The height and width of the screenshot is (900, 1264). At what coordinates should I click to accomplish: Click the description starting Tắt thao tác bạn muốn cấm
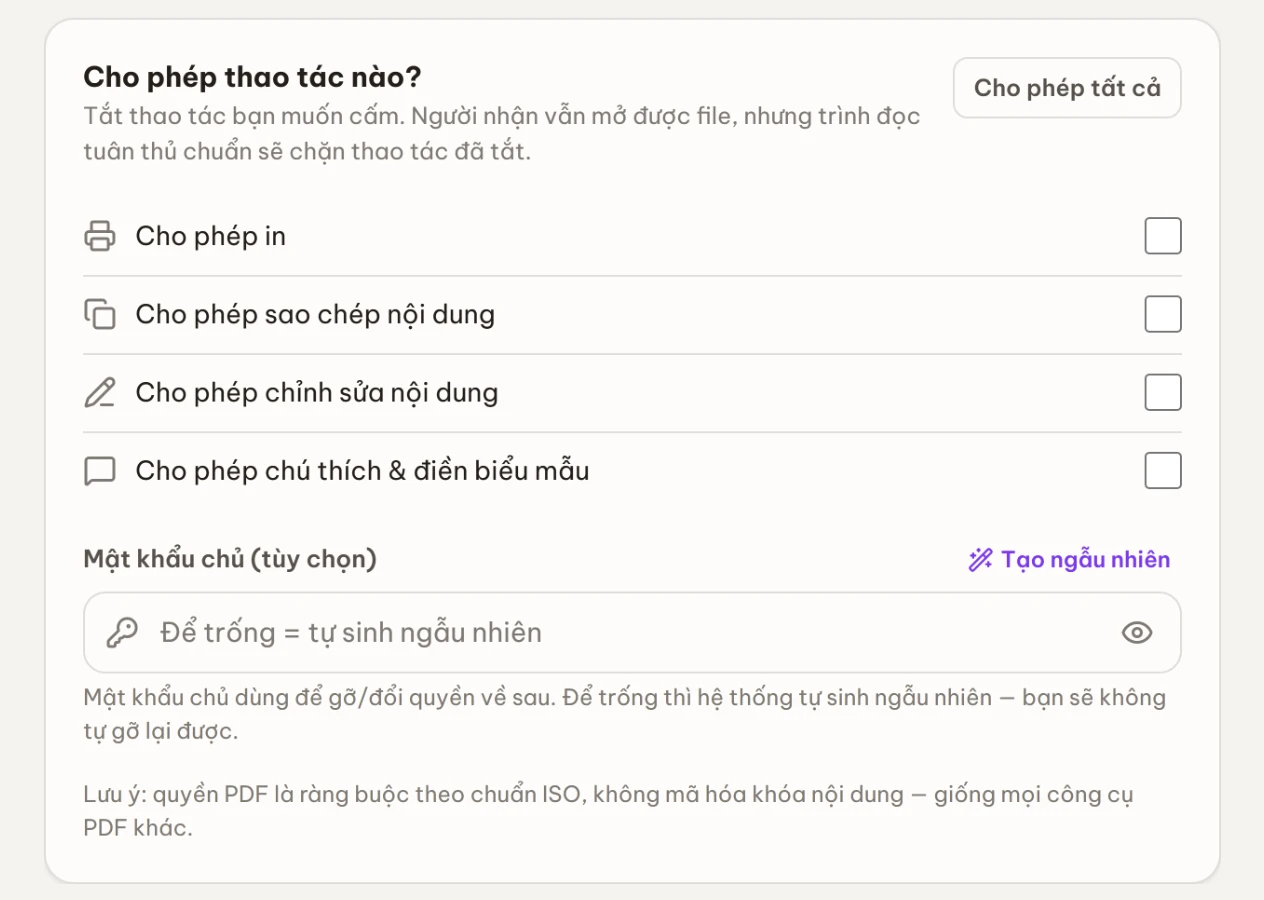tap(502, 135)
